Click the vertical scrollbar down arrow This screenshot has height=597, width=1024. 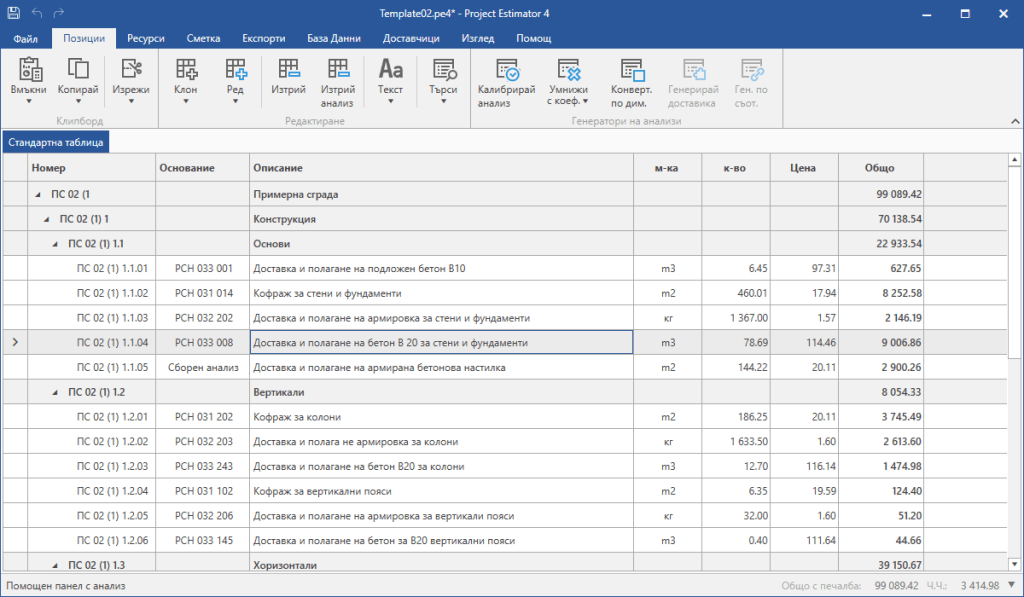pyautogui.click(x=1014, y=563)
